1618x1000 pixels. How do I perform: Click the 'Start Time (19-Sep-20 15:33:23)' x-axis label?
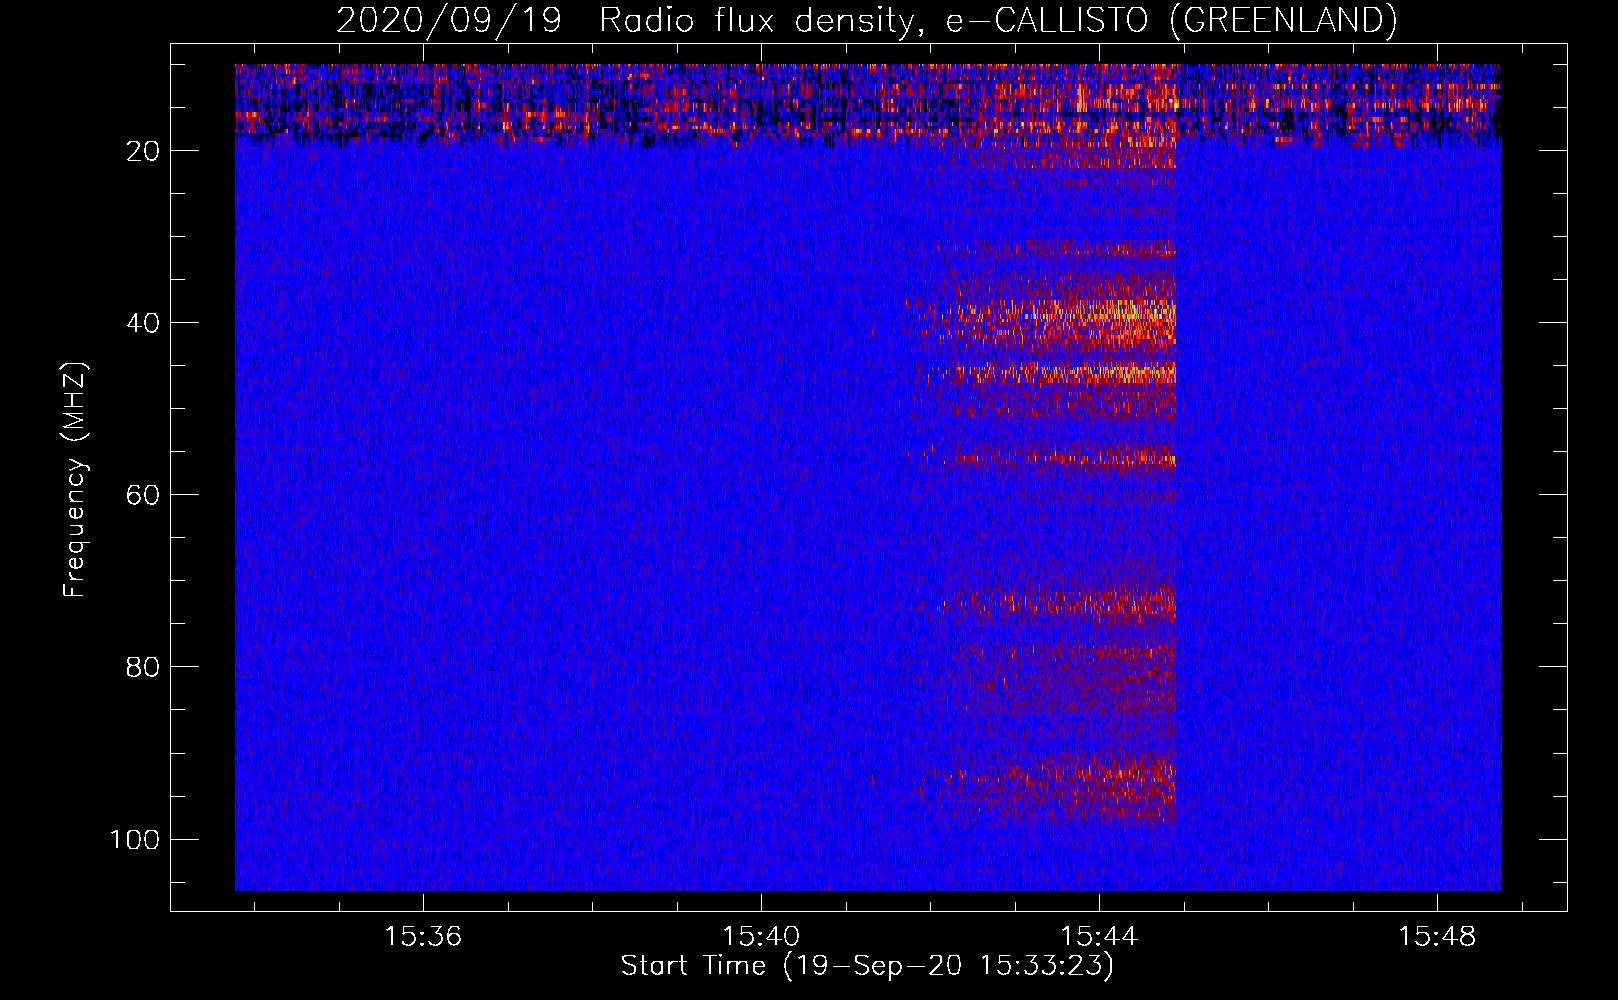click(x=867, y=966)
